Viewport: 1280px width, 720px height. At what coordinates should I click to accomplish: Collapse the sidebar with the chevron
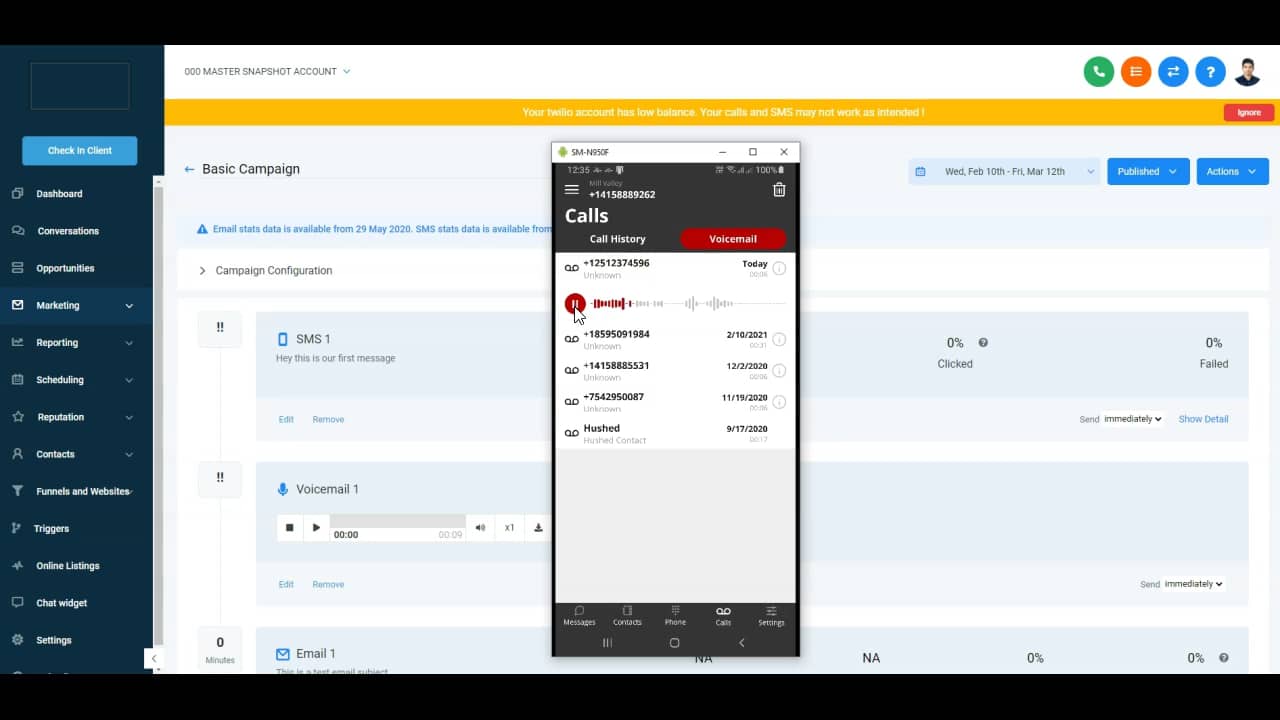point(153,659)
